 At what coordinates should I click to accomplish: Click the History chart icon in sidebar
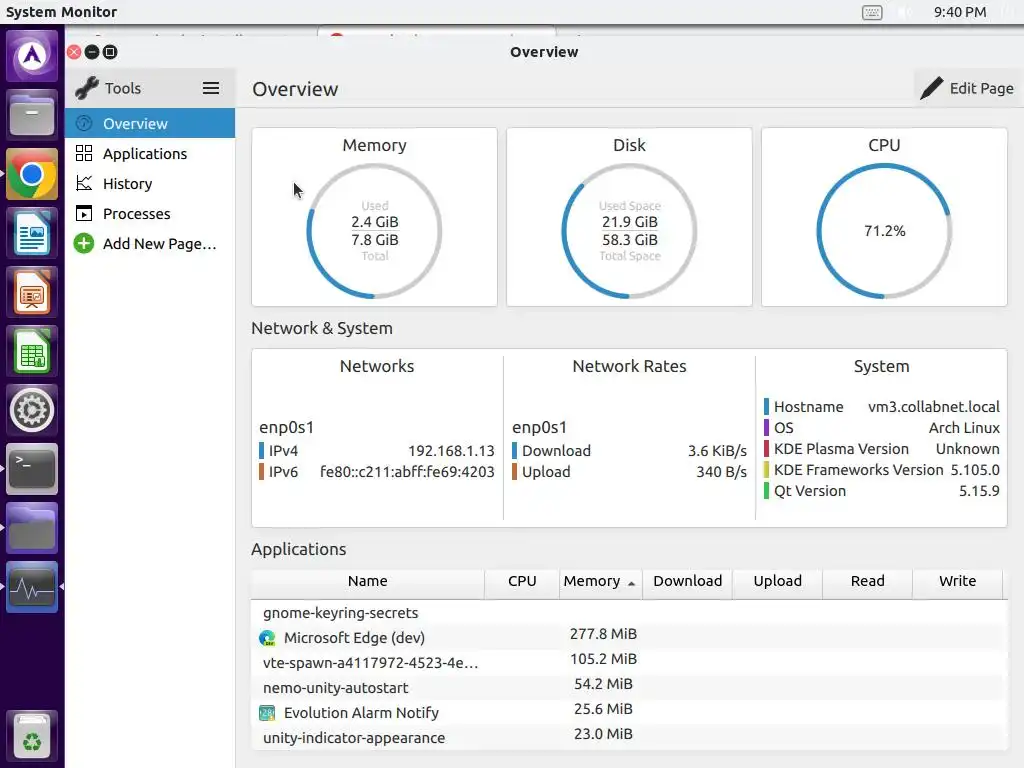84,184
